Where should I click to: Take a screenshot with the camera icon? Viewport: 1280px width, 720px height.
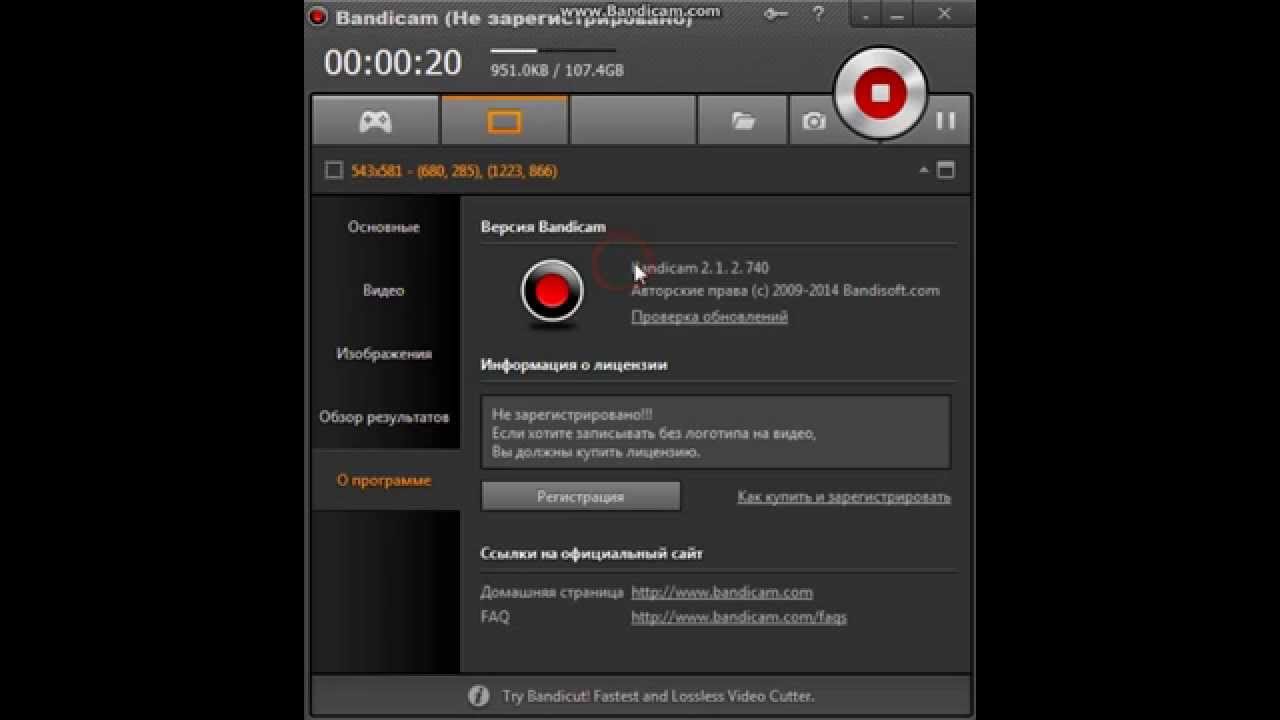tap(814, 121)
